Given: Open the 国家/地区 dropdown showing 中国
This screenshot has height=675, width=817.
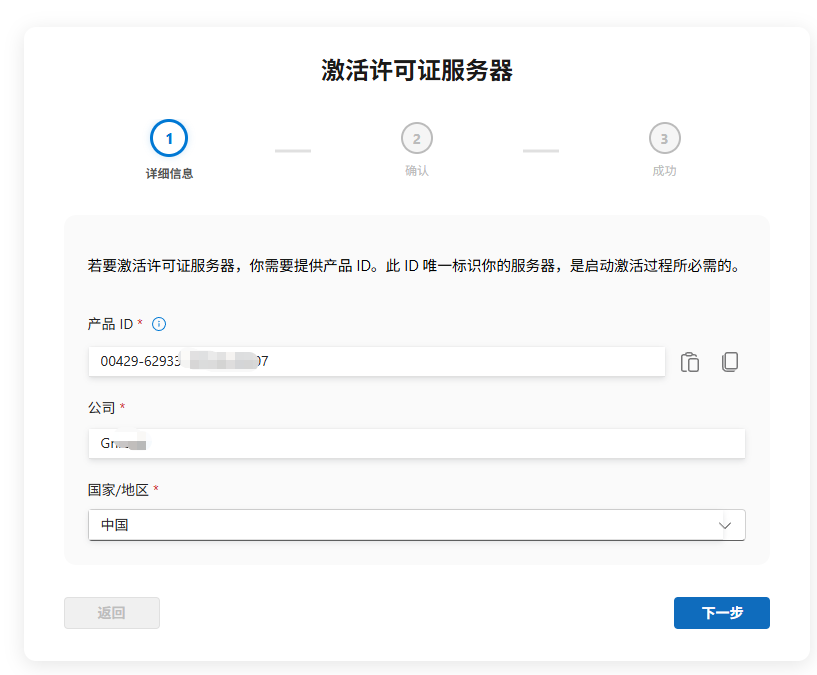Looking at the screenshot, I should click(416, 525).
